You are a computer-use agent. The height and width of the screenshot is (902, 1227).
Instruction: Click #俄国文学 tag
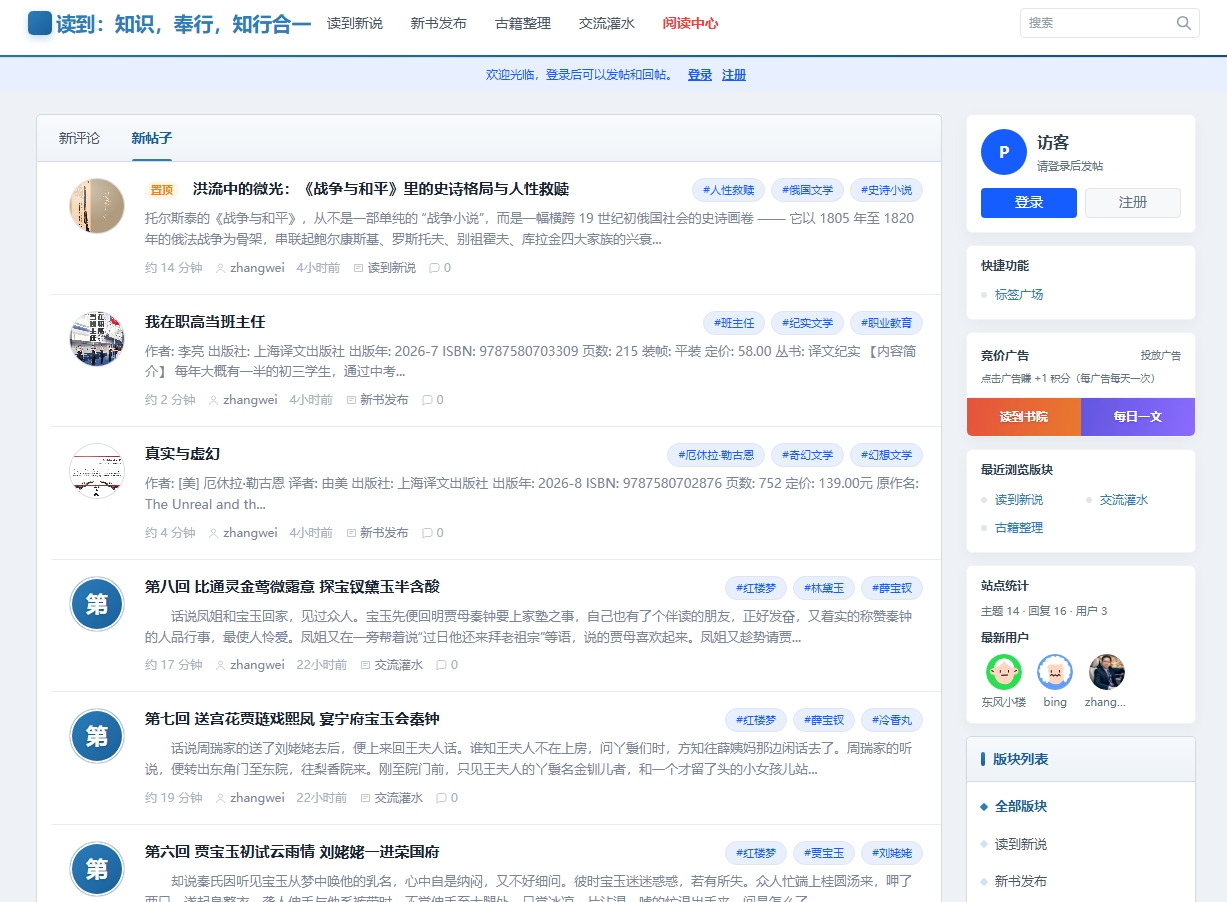[x=808, y=190]
